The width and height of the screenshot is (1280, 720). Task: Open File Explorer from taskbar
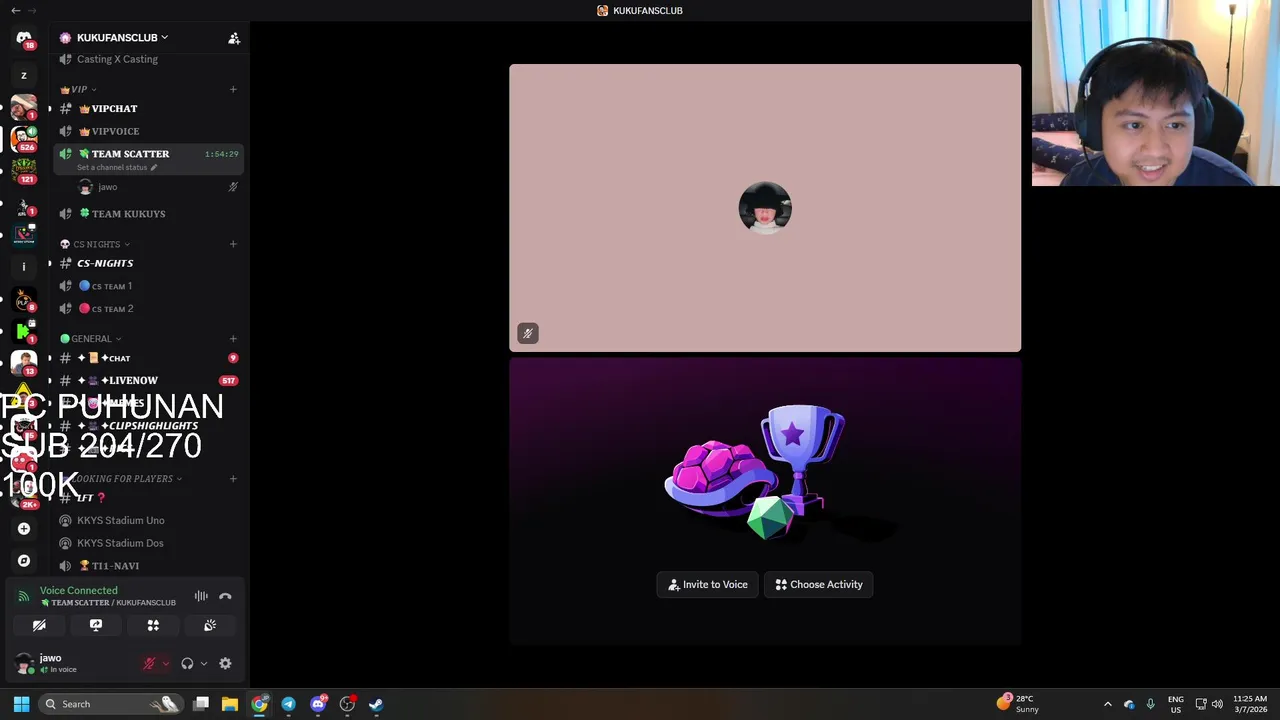point(230,704)
